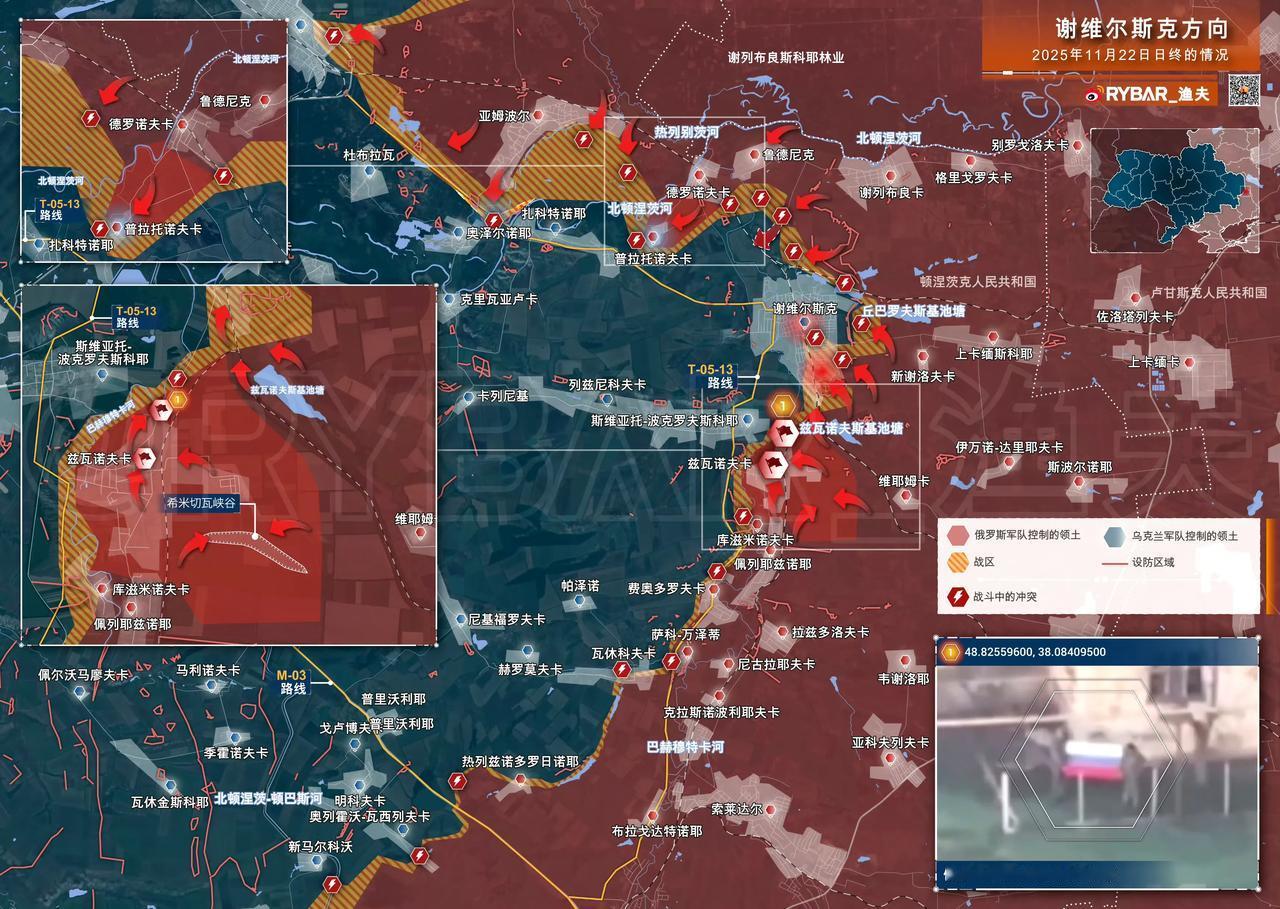Click the striped 战区 legend swatch
This screenshot has height=909, width=1280.
[956, 562]
